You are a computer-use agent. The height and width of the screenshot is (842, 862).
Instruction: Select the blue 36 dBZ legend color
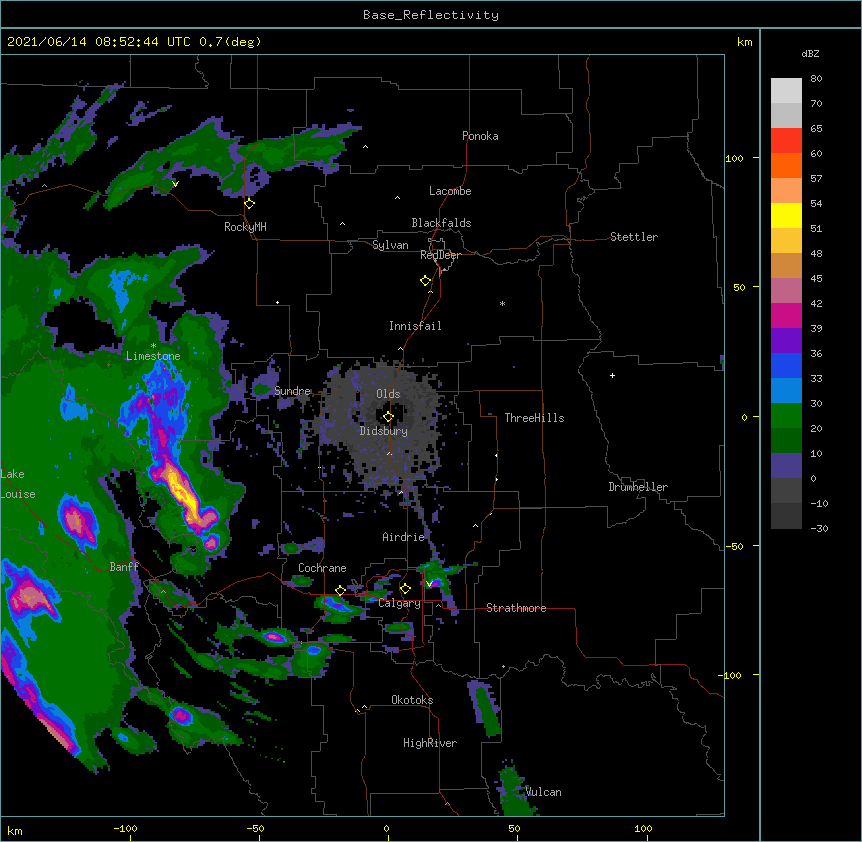pyautogui.click(x=786, y=365)
